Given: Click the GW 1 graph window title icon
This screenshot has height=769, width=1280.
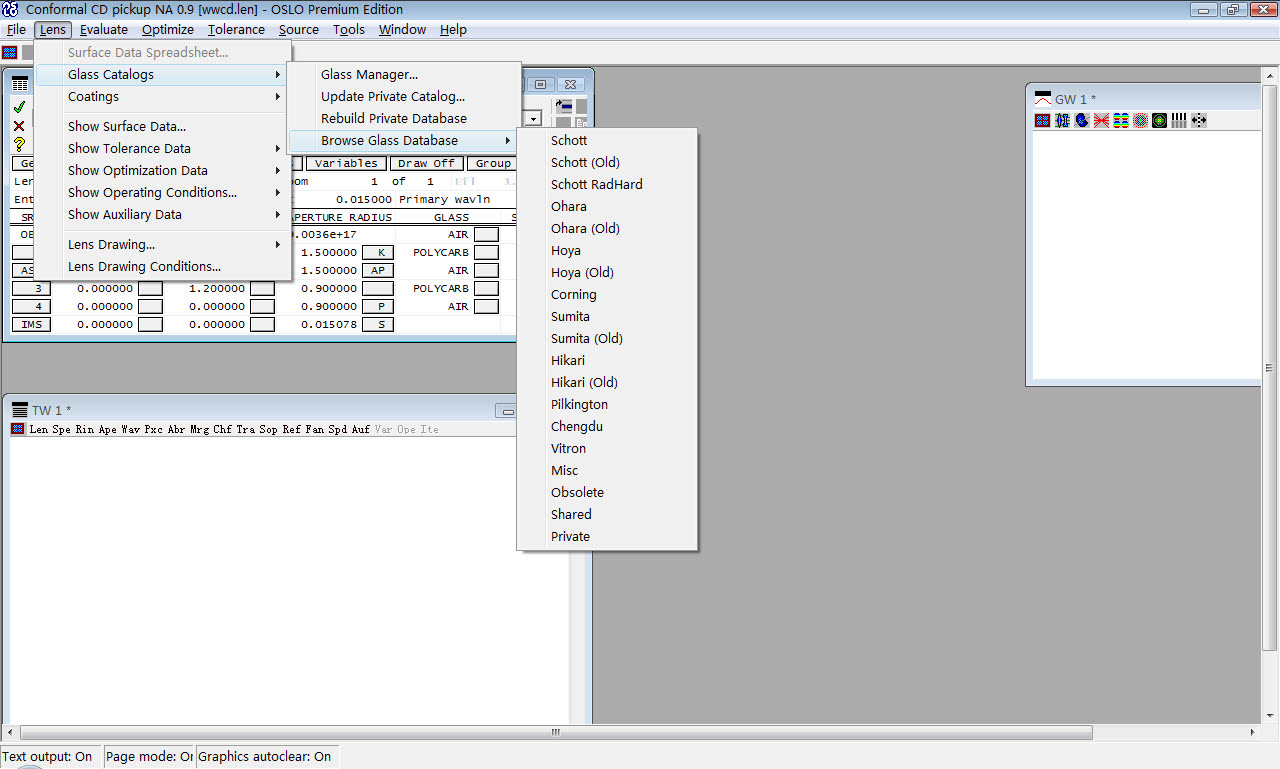Looking at the screenshot, I should coord(1042,99).
